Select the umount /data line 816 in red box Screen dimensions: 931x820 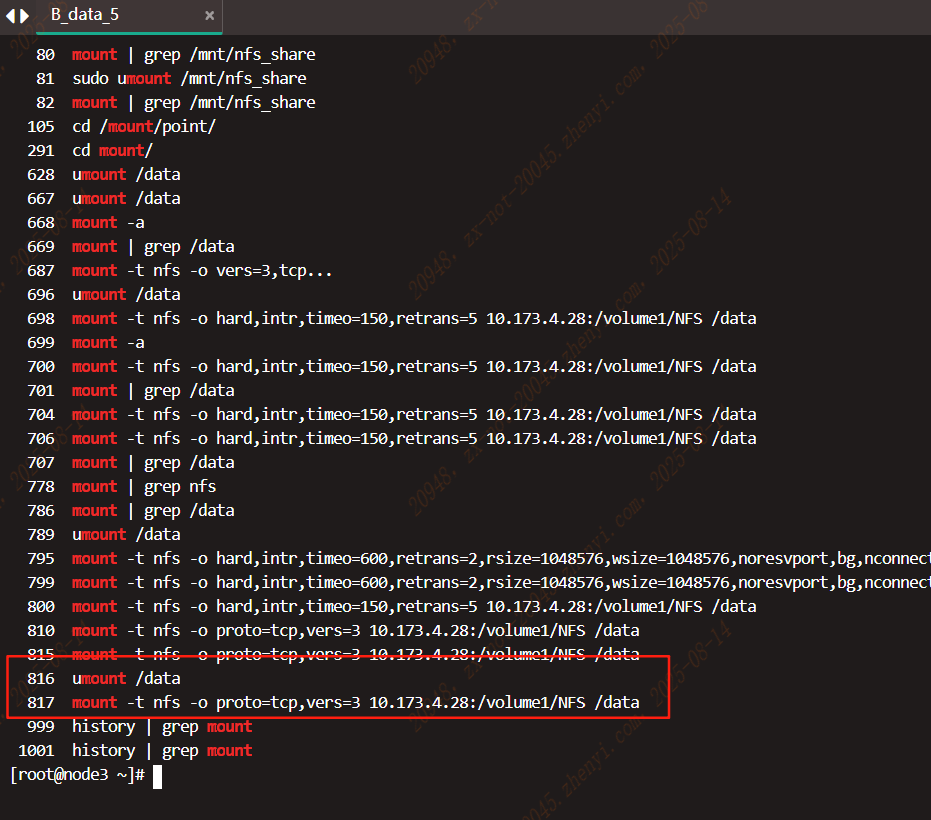127,678
